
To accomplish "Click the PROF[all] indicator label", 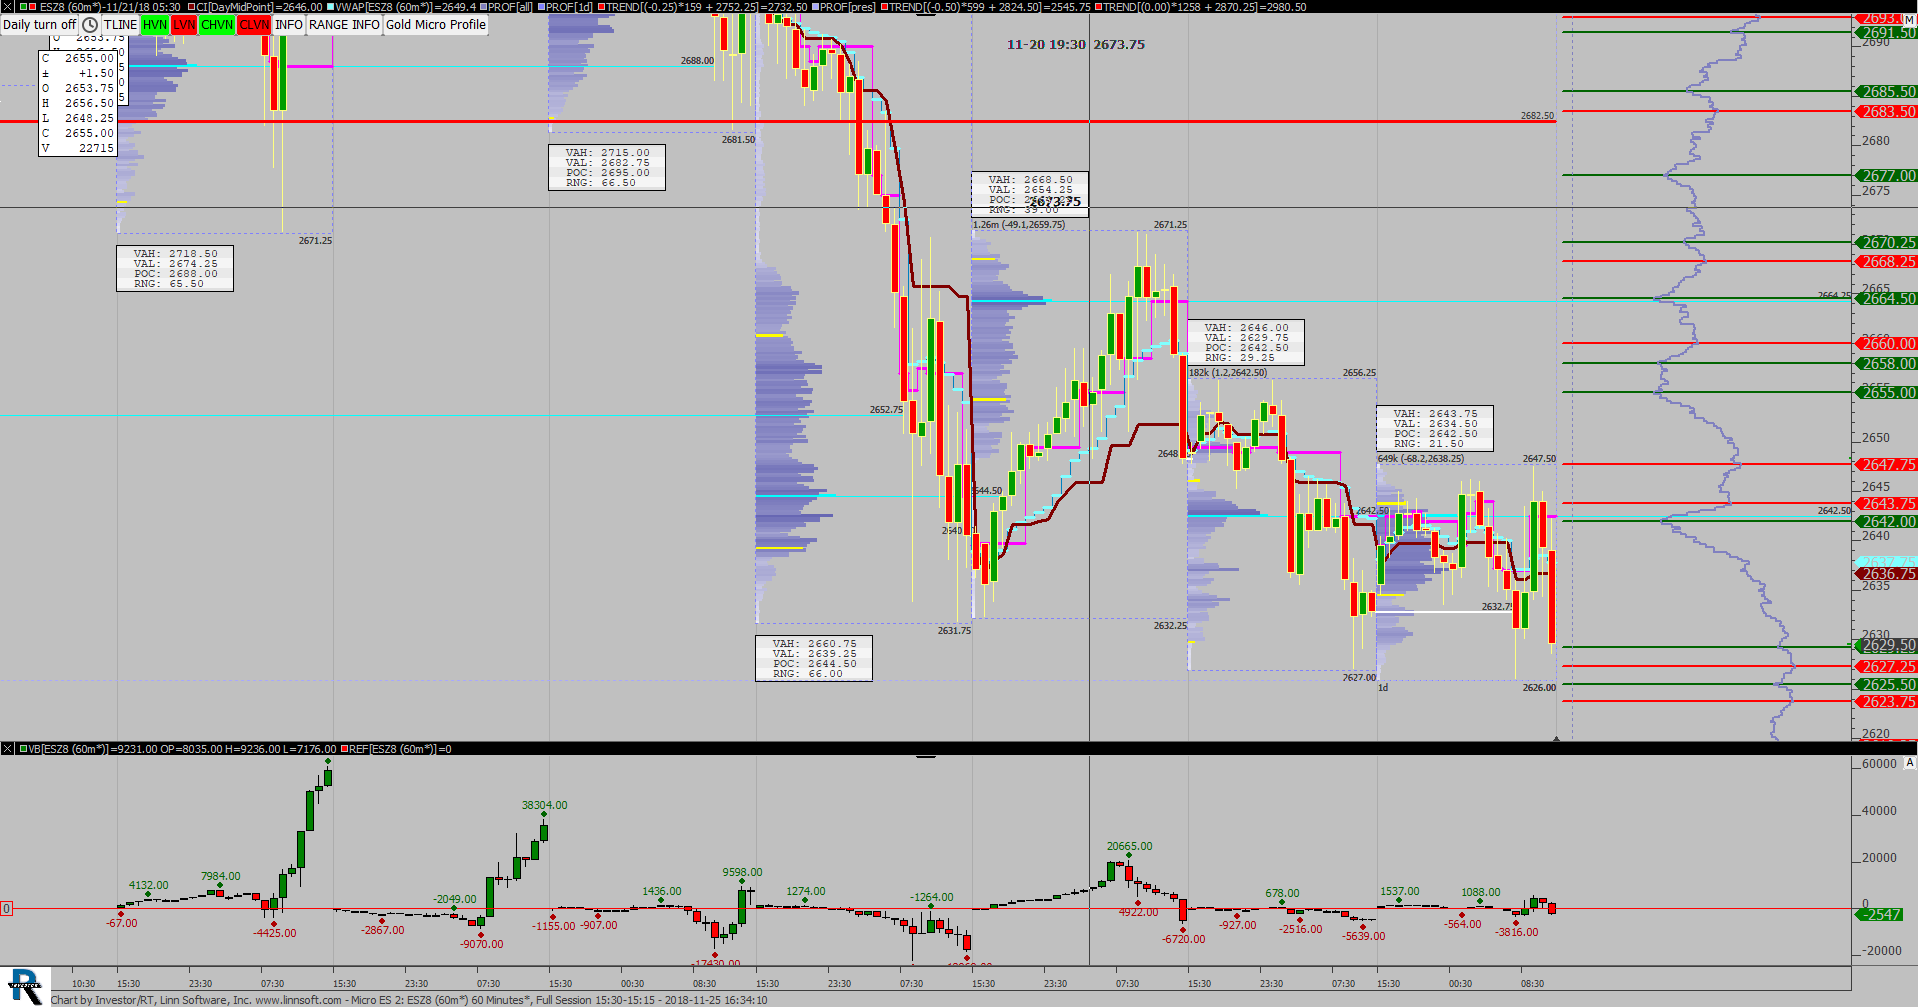I will coord(510,7).
